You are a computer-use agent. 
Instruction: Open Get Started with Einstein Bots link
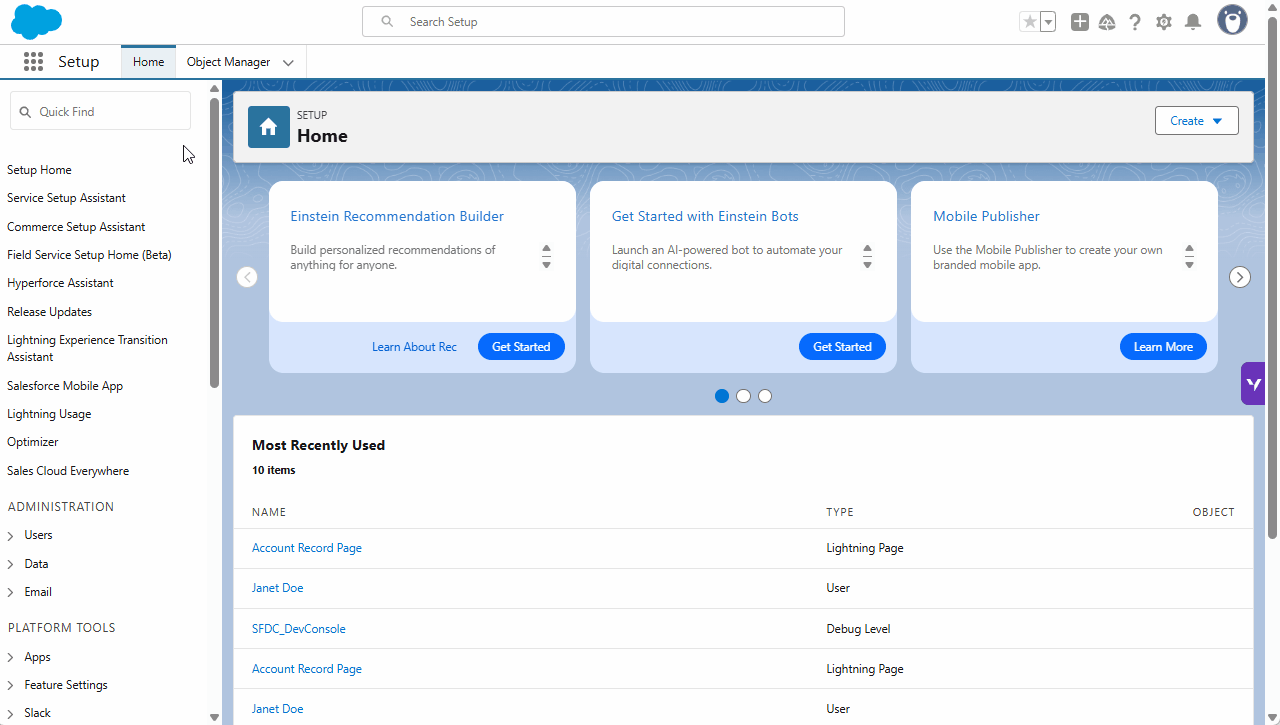tap(705, 216)
